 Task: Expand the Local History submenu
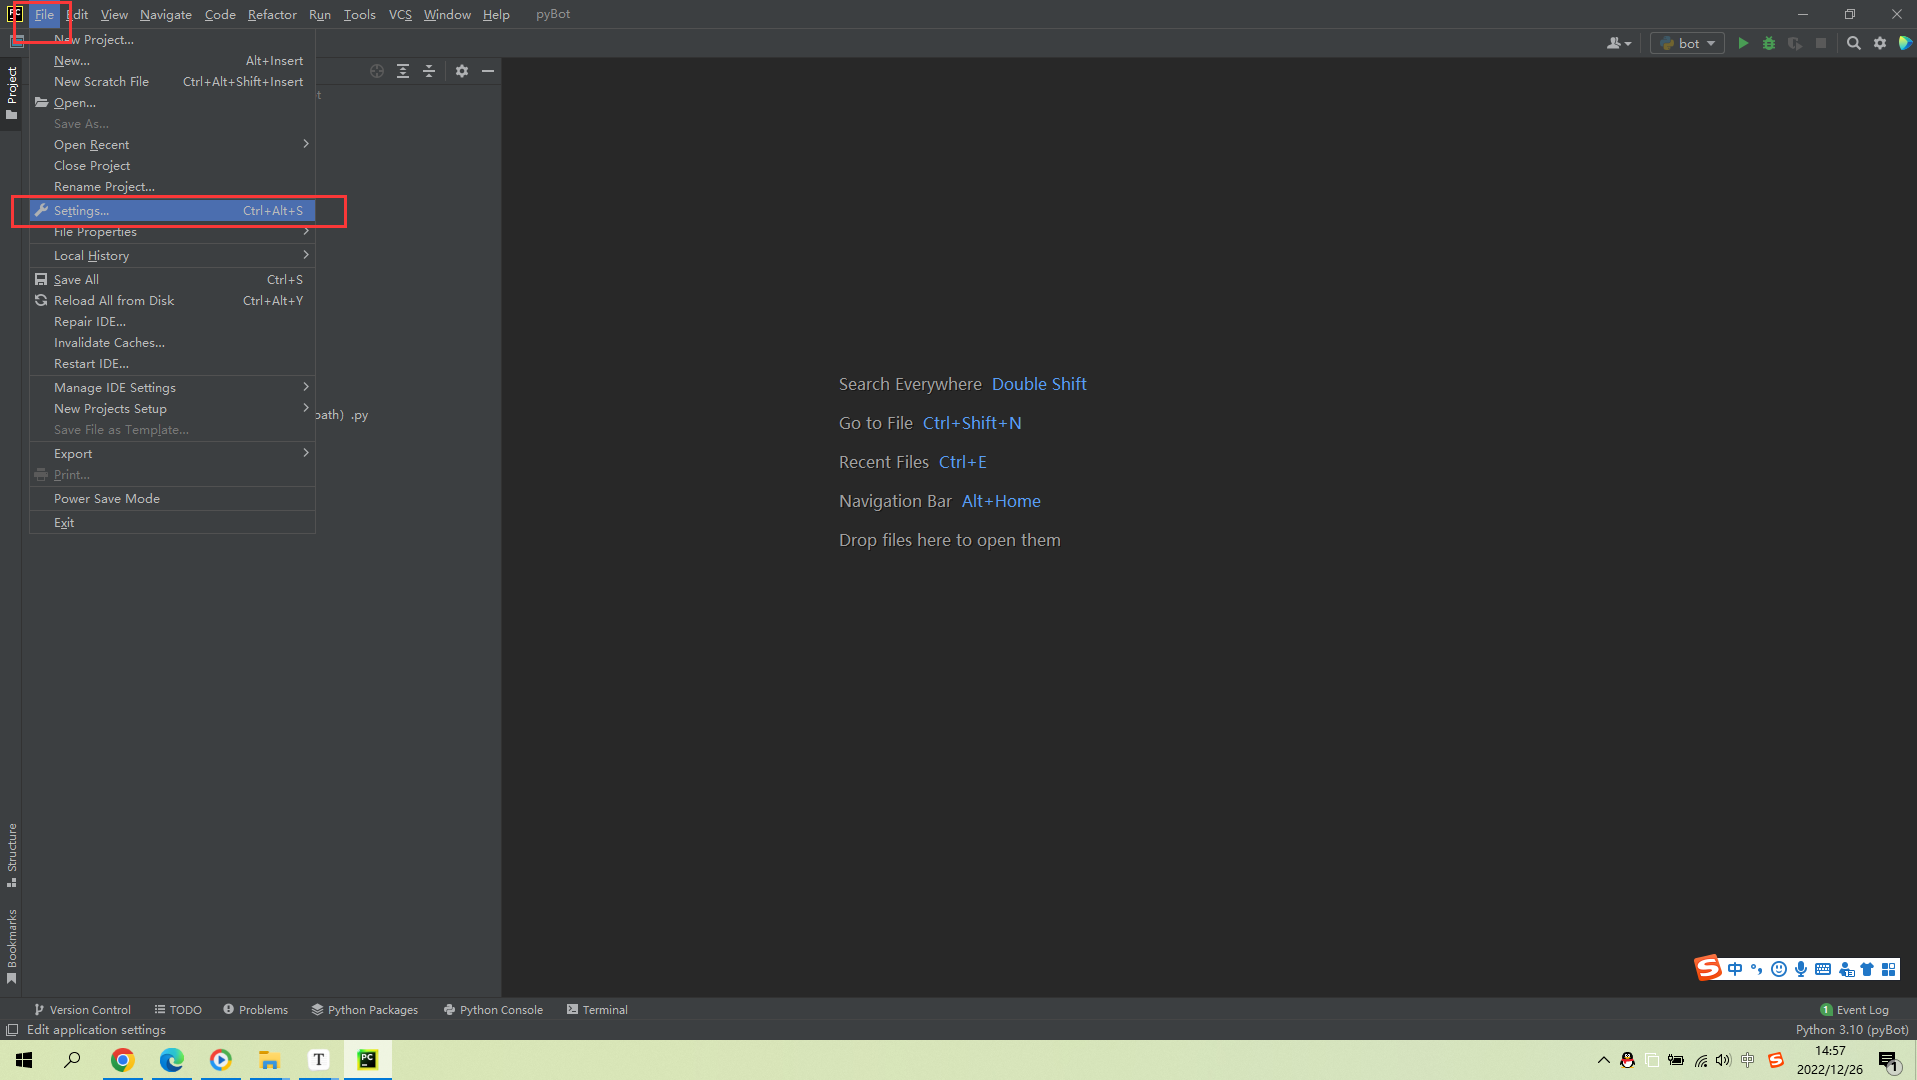tap(172, 255)
